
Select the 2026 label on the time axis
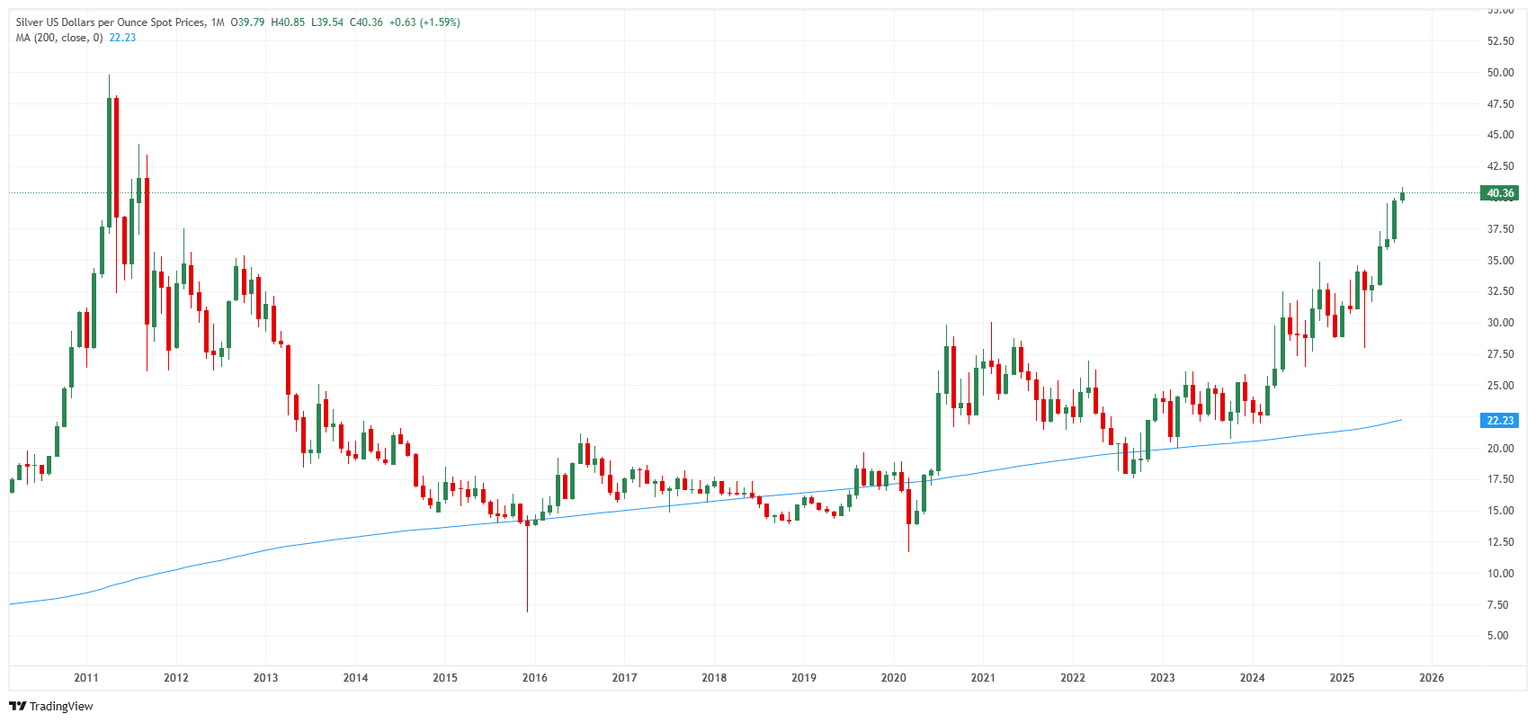coord(1434,677)
